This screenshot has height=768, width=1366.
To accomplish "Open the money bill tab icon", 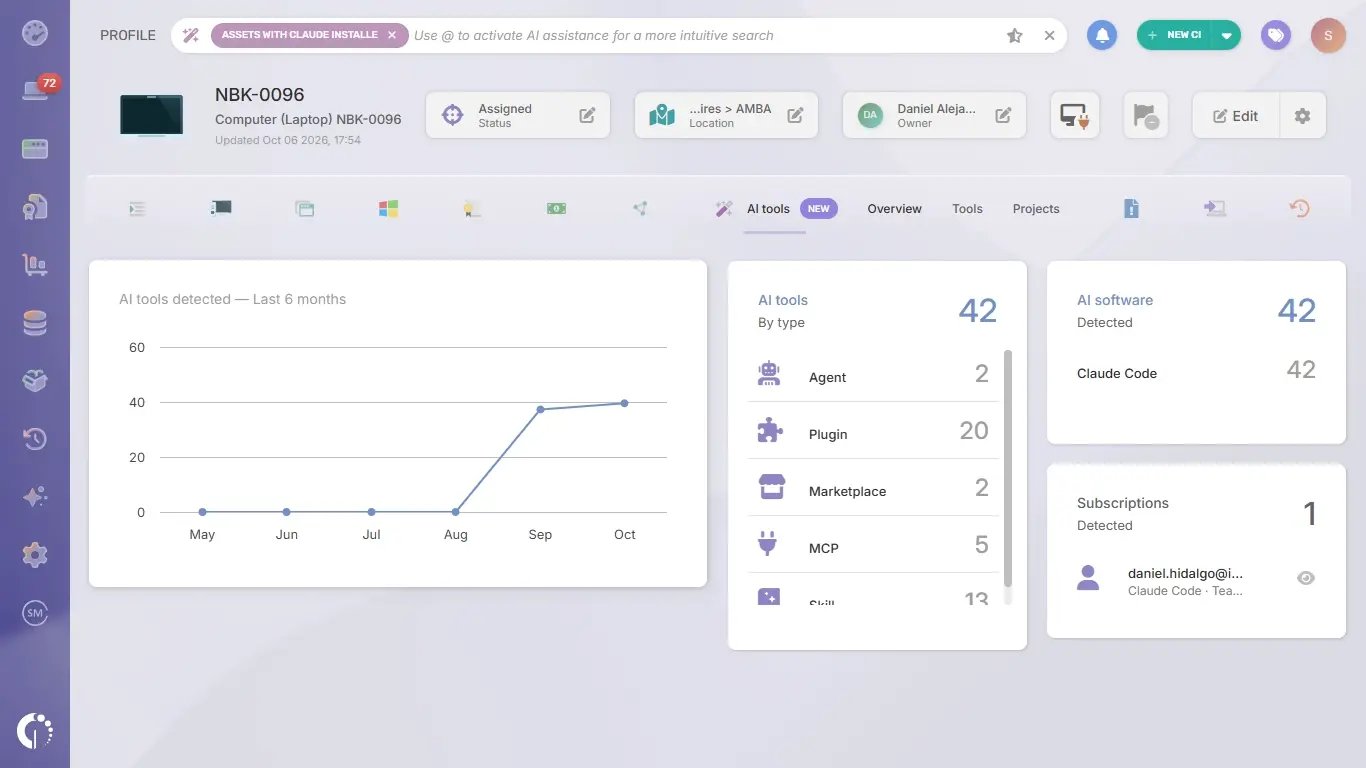I will pos(556,208).
